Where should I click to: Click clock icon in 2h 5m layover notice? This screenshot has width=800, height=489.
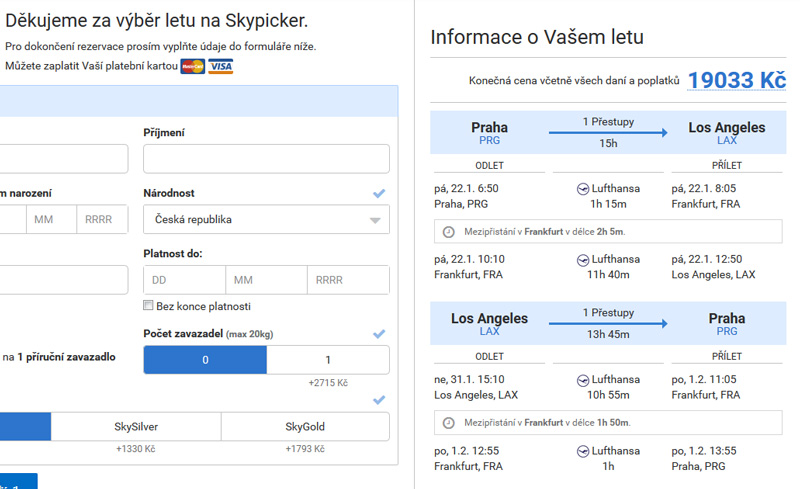(448, 232)
